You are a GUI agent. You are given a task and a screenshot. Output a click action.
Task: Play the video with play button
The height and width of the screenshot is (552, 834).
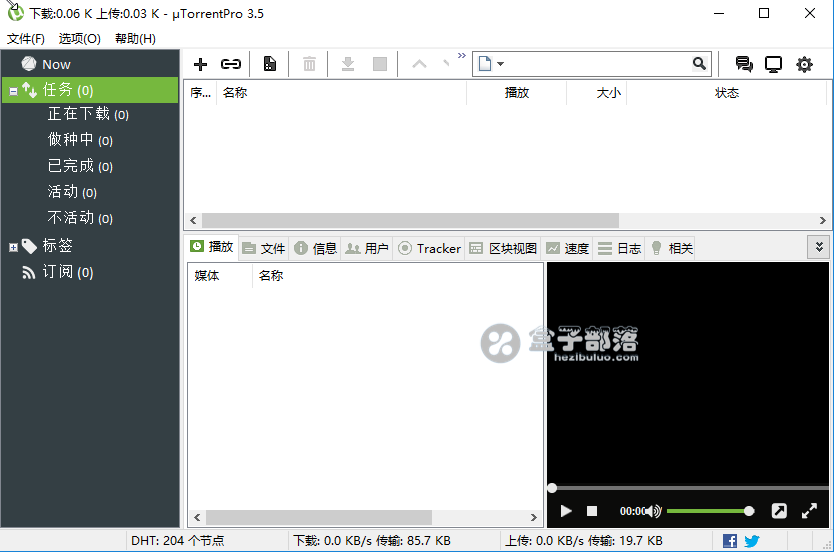(566, 511)
